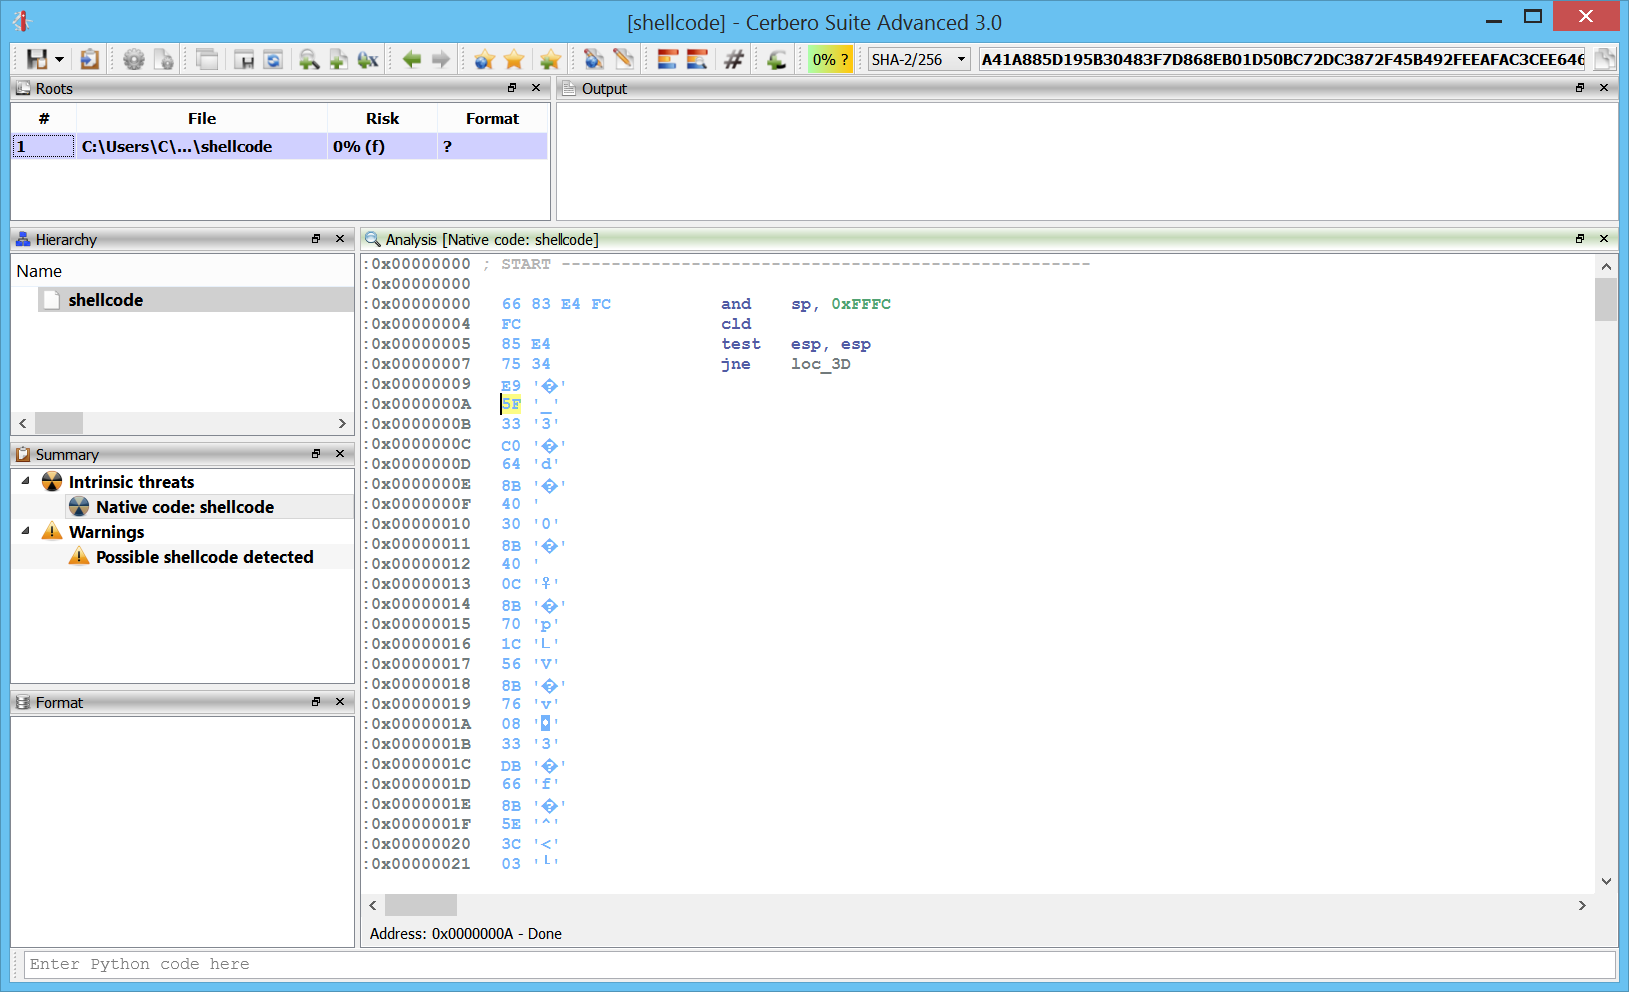Click the save project floppy icon
Viewport: 1629px width, 992px height.
(x=37, y=59)
